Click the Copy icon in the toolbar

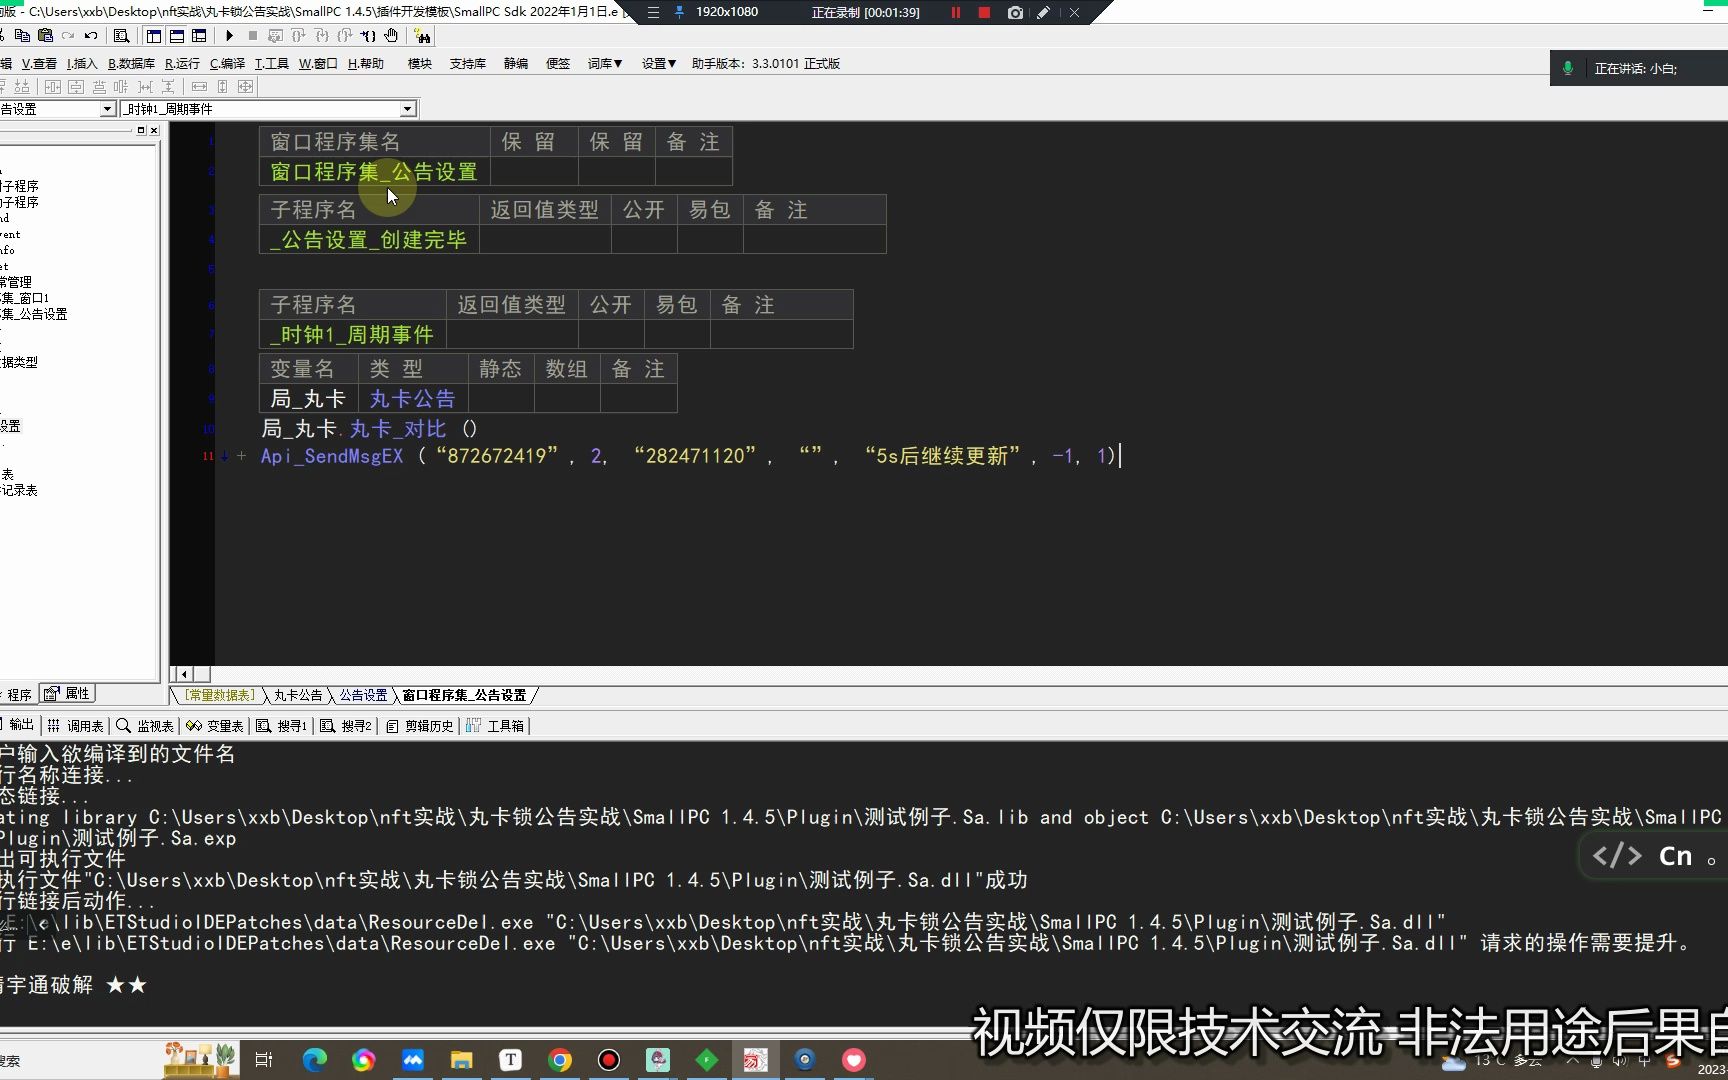pyautogui.click(x=22, y=36)
